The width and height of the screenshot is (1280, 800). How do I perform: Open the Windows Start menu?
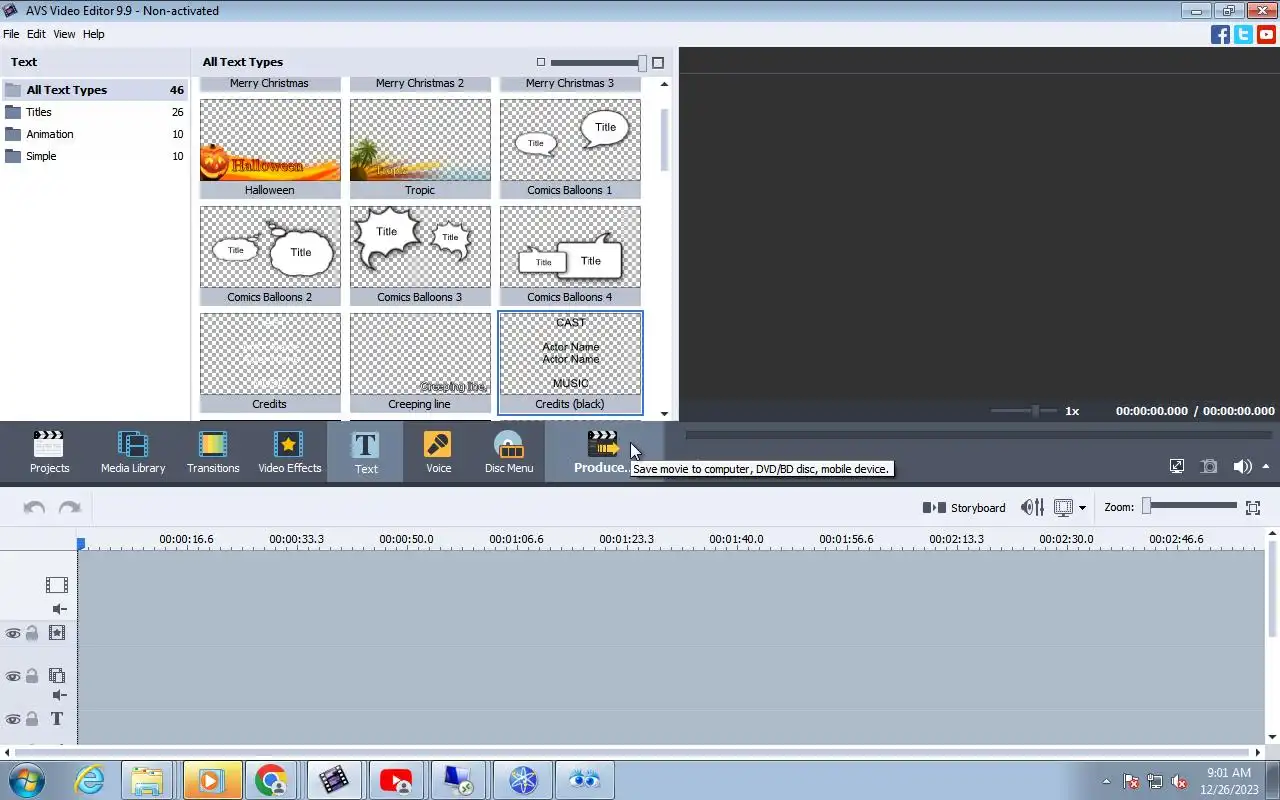(26, 780)
